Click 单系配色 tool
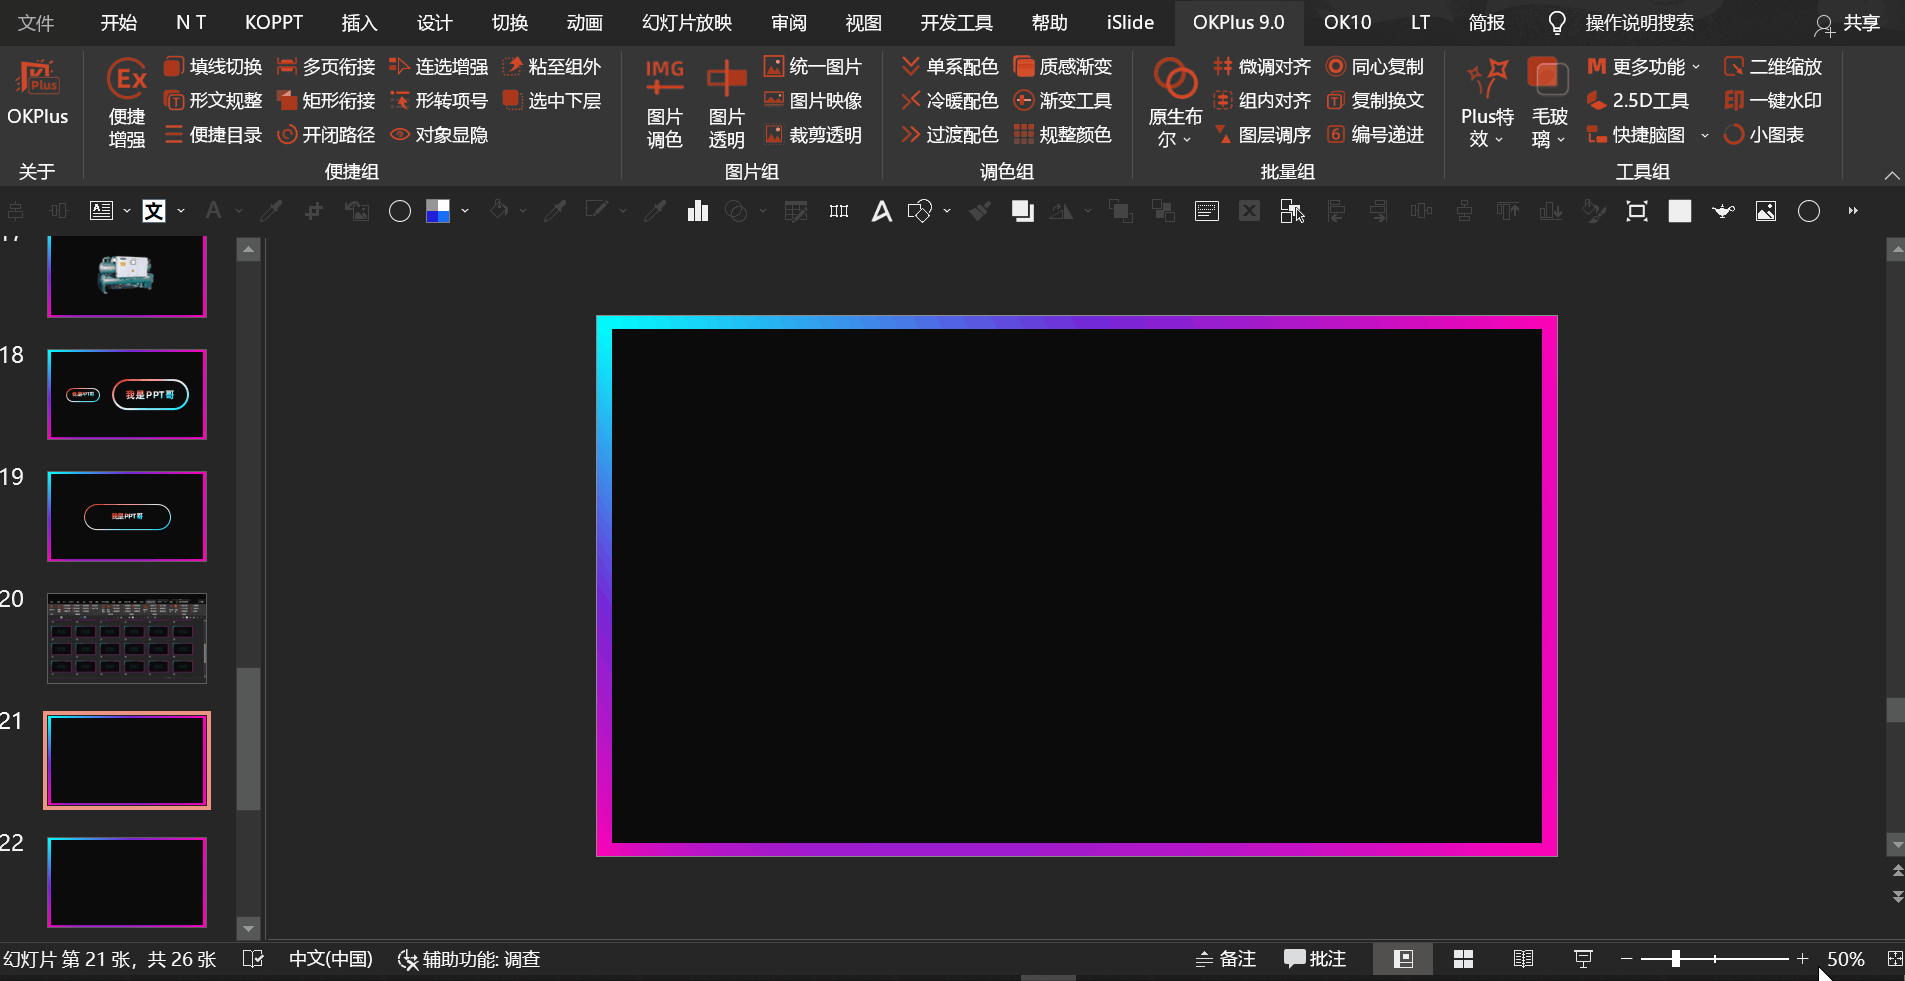The height and width of the screenshot is (981, 1905). (x=950, y=67)
